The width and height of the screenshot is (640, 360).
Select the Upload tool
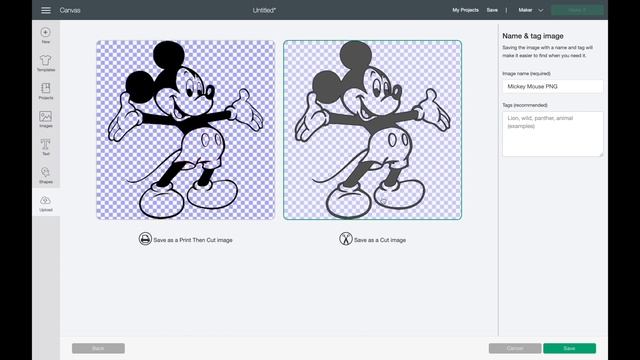point(46,203)
